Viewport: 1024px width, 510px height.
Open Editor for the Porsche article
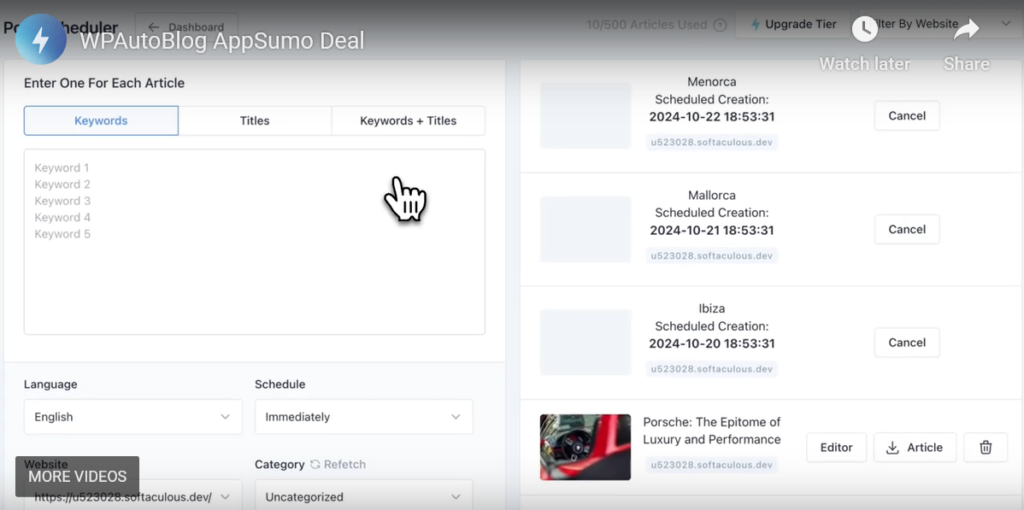point(837,447)
